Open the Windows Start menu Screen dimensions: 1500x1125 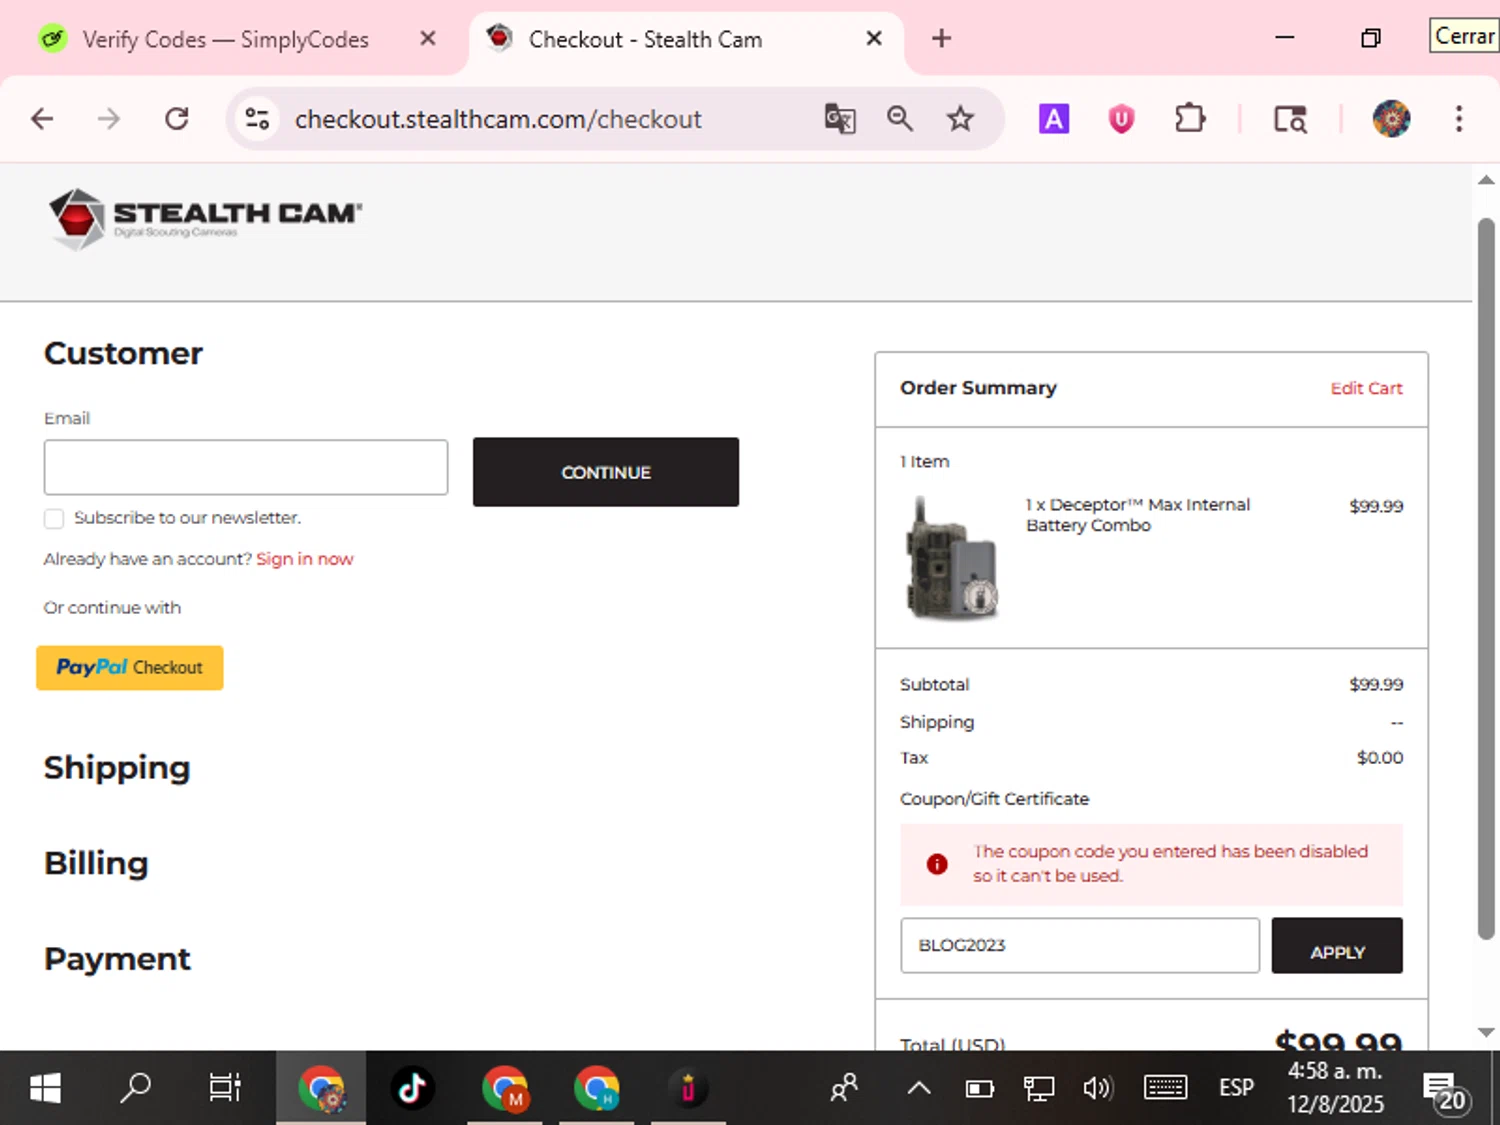pos(45,1087)
